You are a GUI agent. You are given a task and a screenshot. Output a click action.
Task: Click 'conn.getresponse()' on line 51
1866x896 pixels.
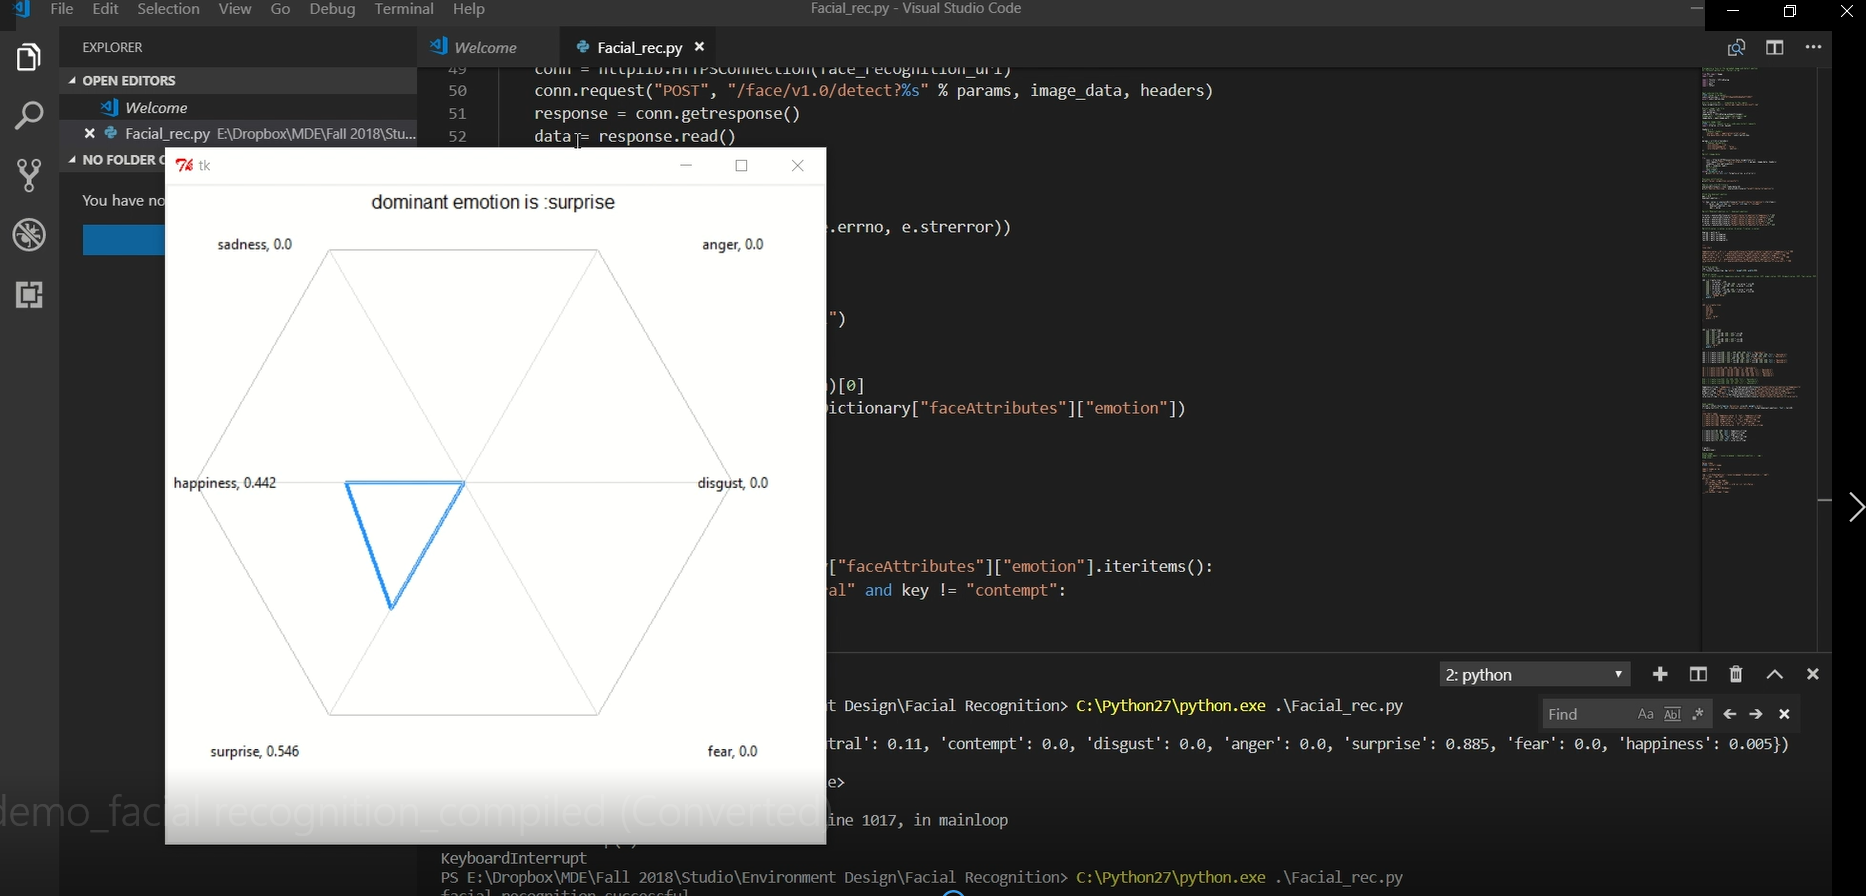coord(718,113)
